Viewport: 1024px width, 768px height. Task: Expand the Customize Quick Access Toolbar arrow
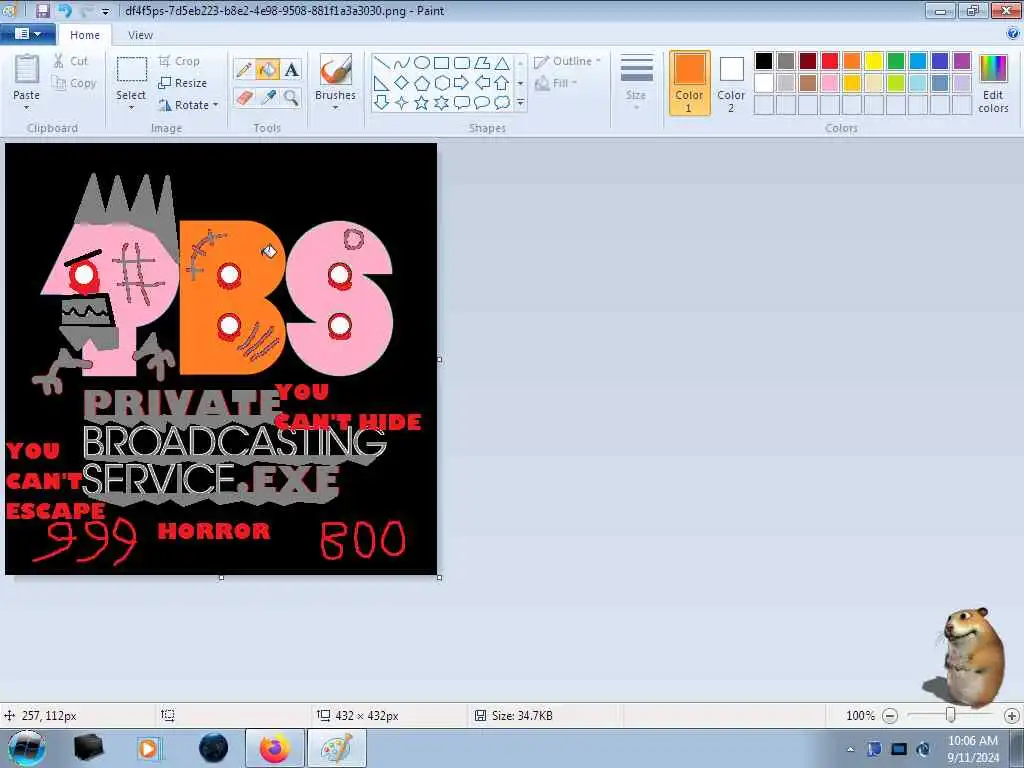pyautogui.click(x=105, y=11)
